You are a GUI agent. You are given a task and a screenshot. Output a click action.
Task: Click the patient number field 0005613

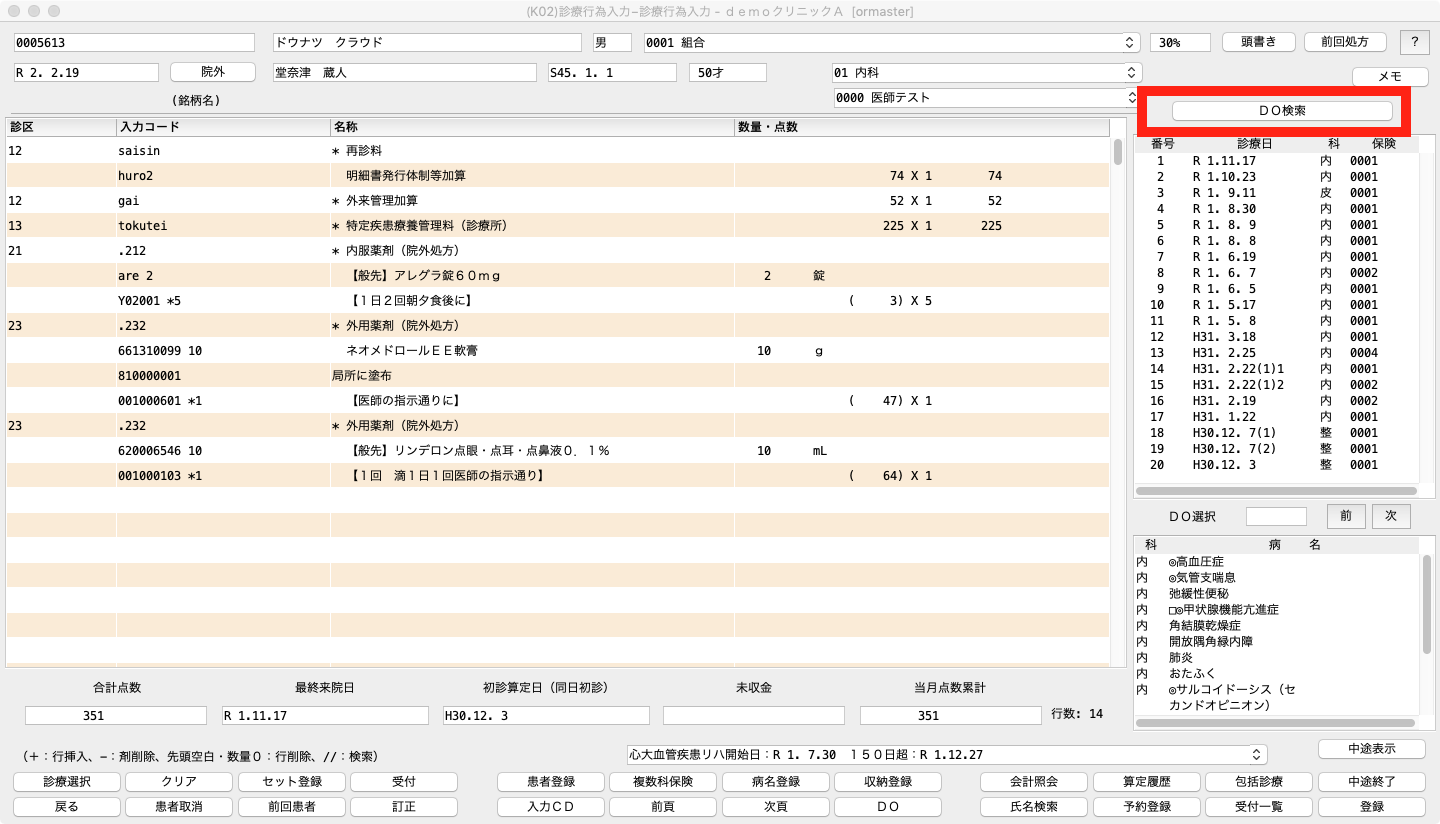pos(134,43)
